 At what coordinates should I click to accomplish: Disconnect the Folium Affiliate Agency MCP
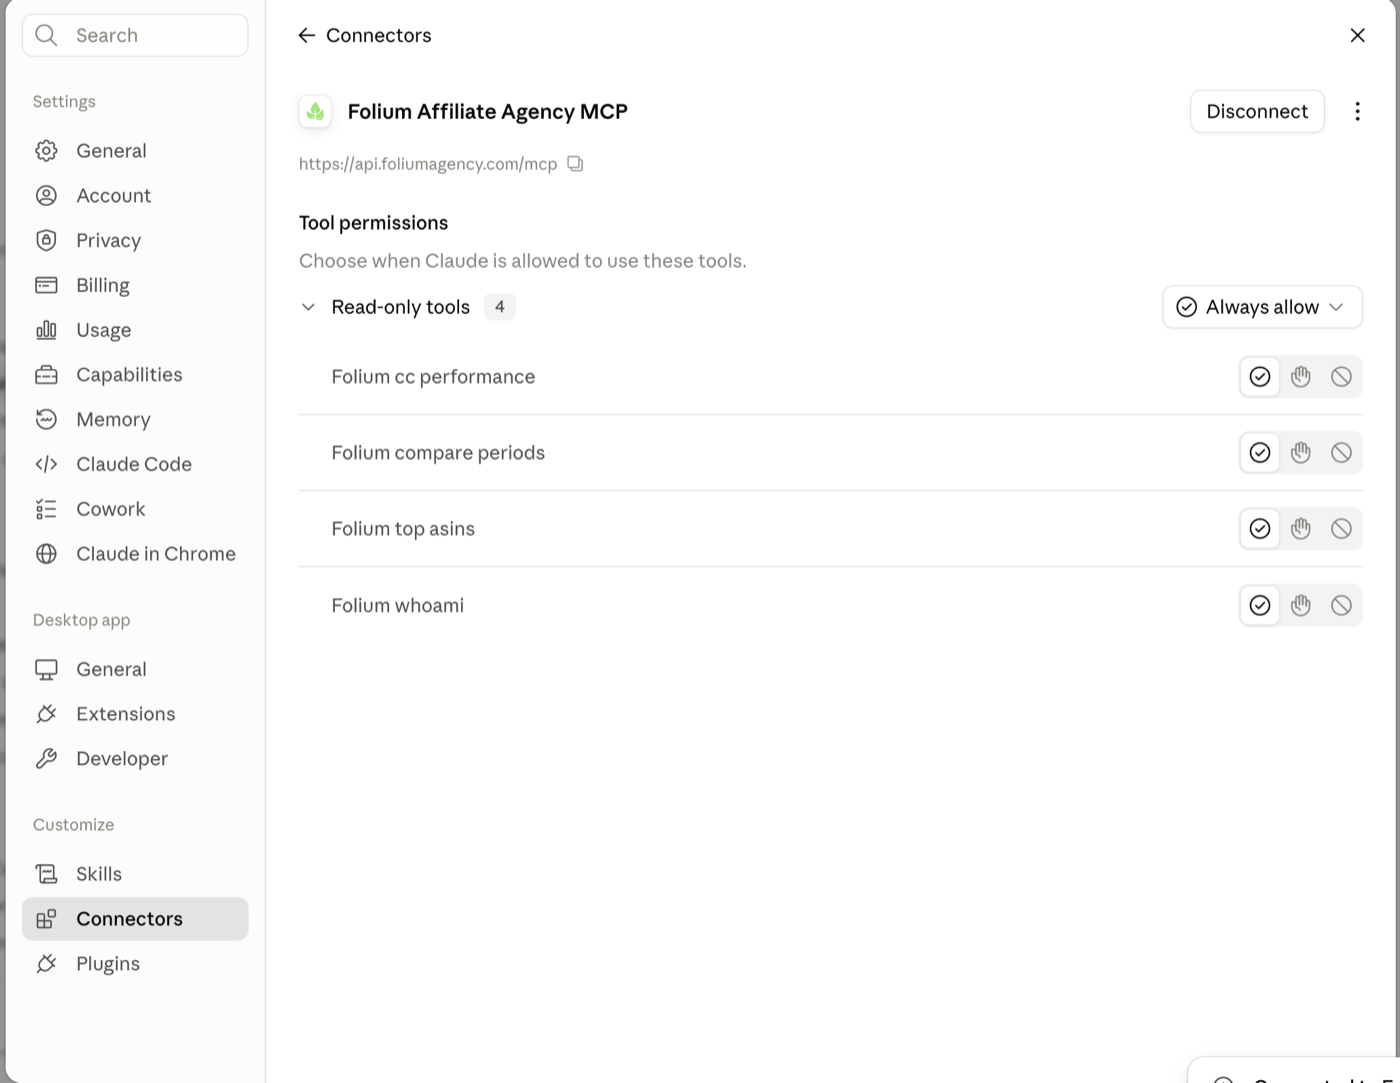(x=1257, y=111)
